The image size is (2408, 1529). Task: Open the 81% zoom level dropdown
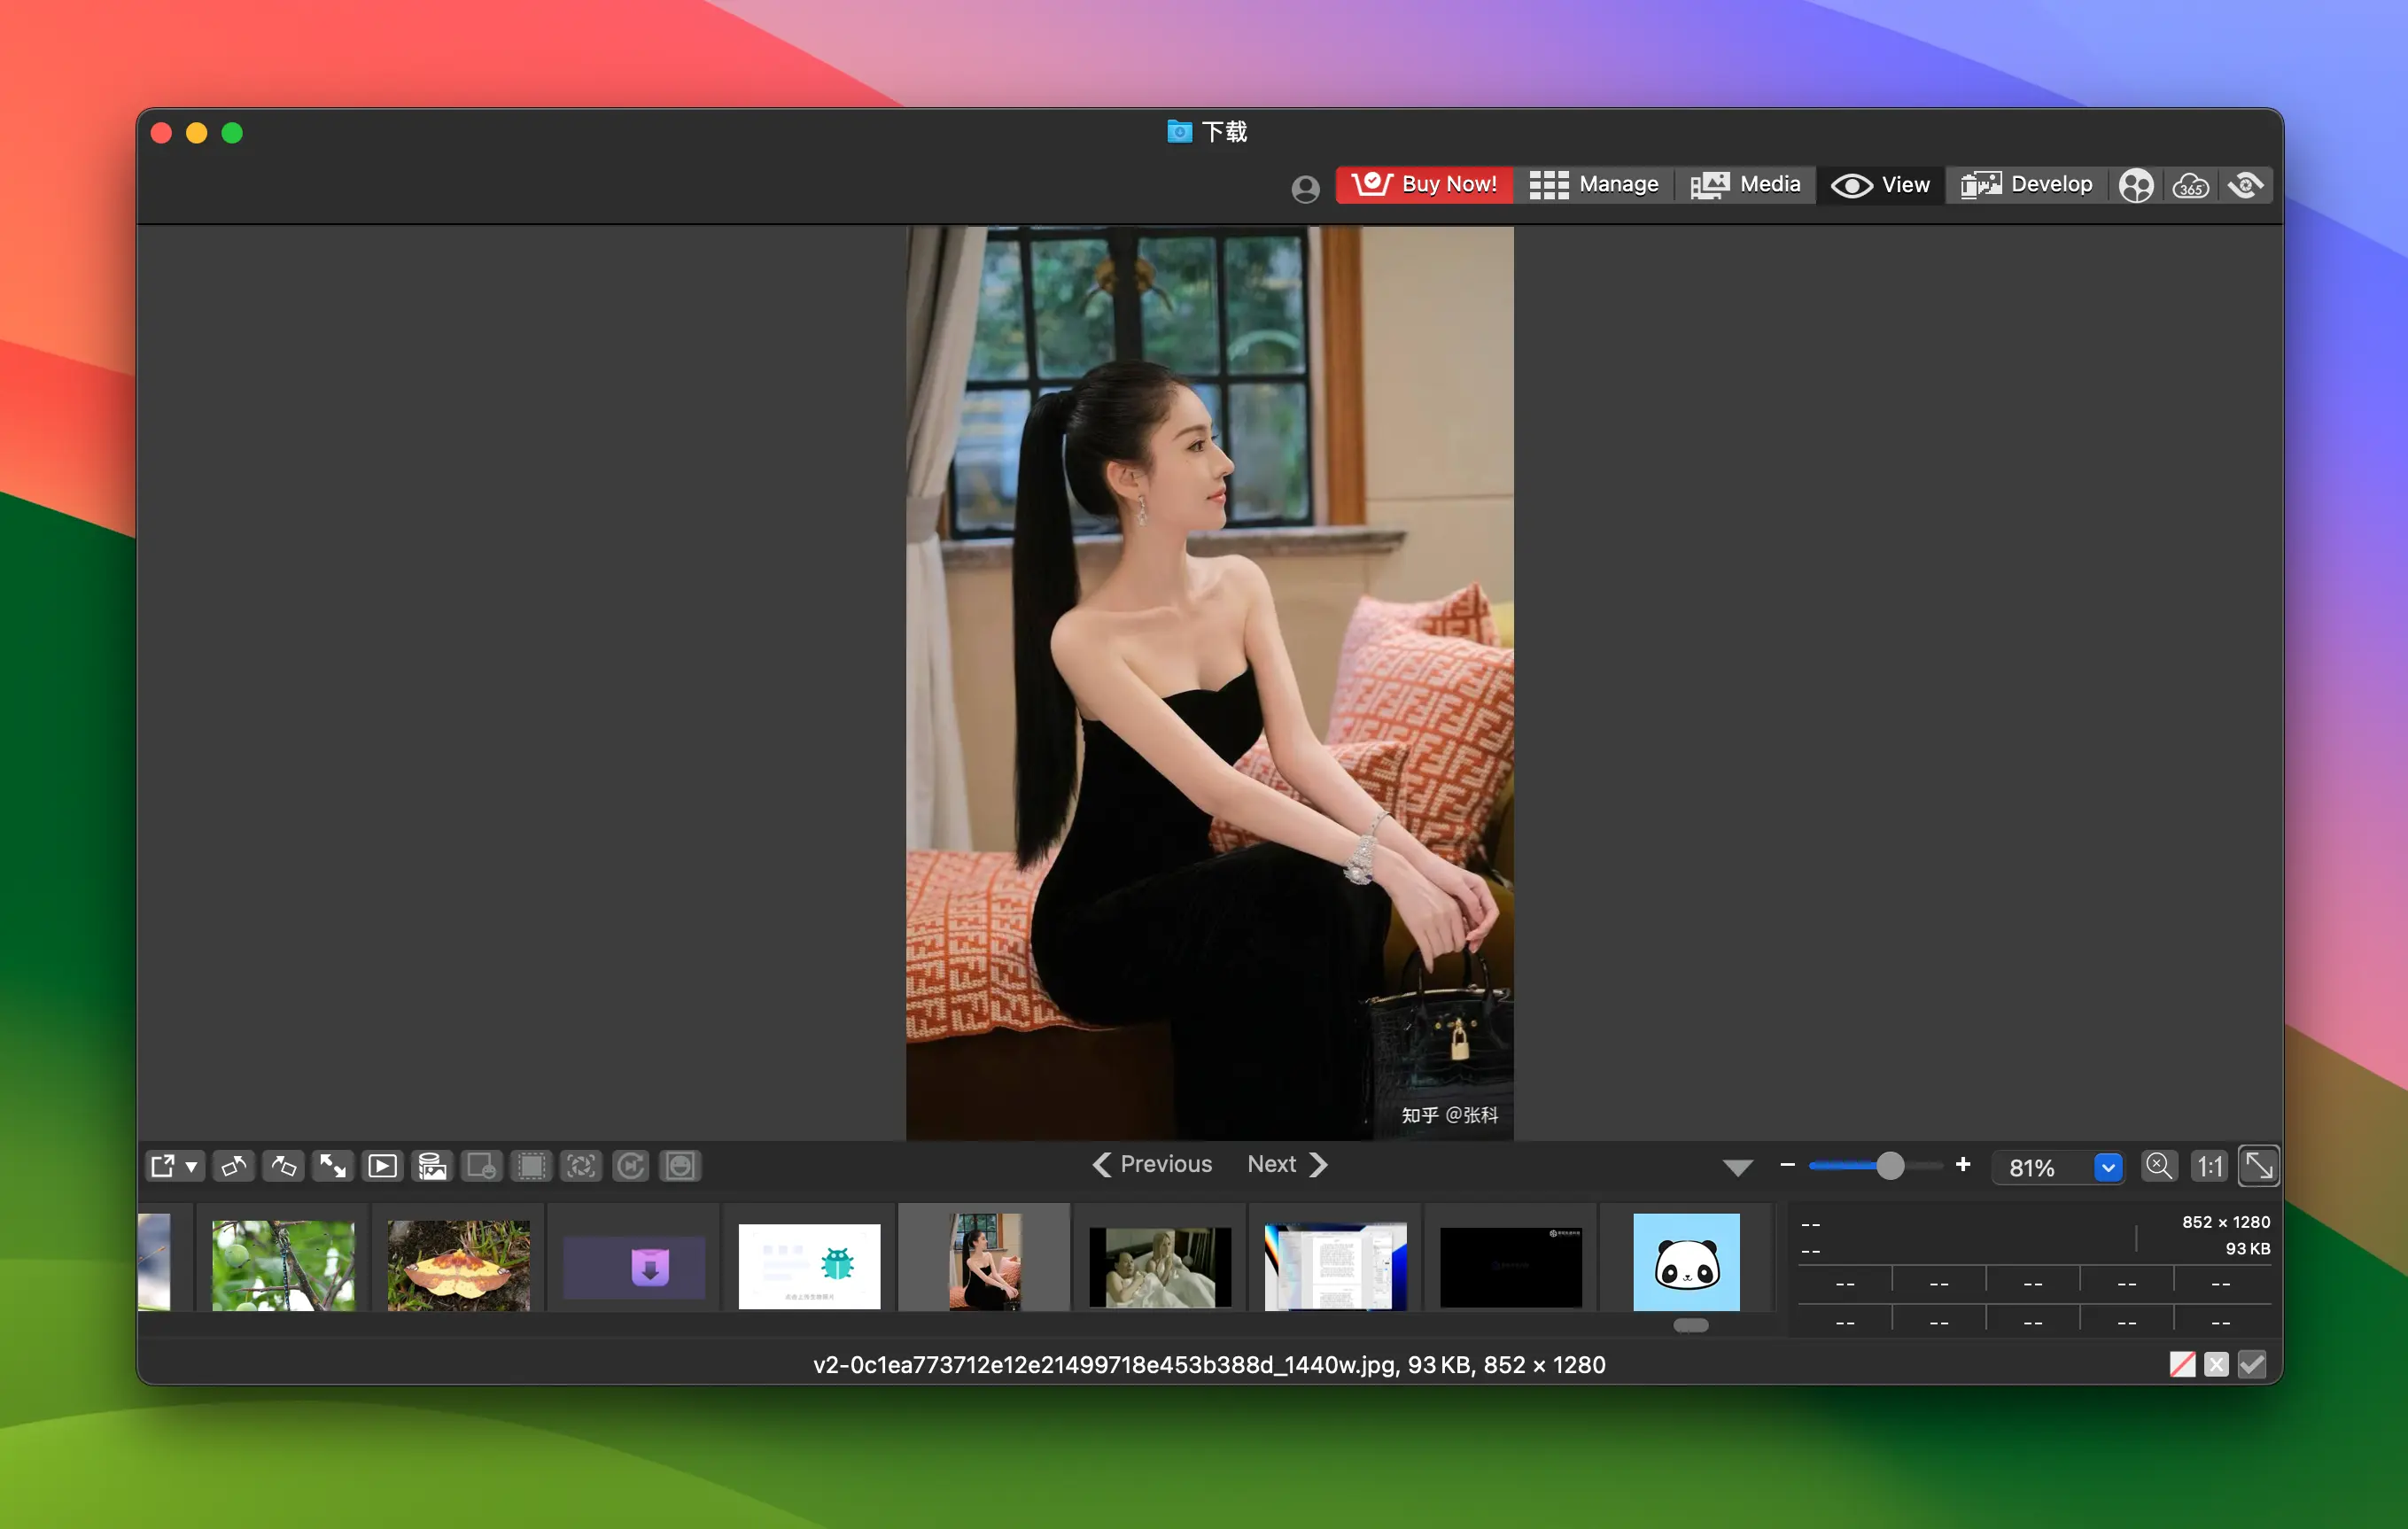pyautogui.click(x=2107, y=1167)
